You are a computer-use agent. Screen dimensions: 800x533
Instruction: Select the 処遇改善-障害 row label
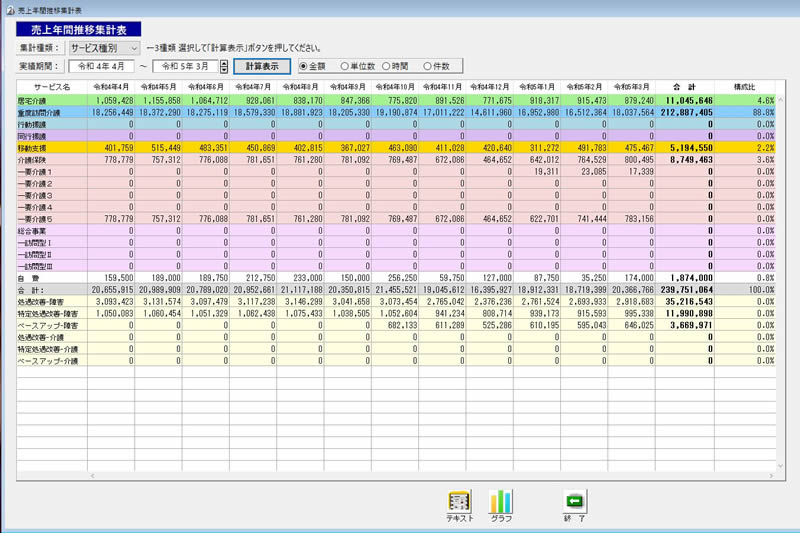pos(52,302)
